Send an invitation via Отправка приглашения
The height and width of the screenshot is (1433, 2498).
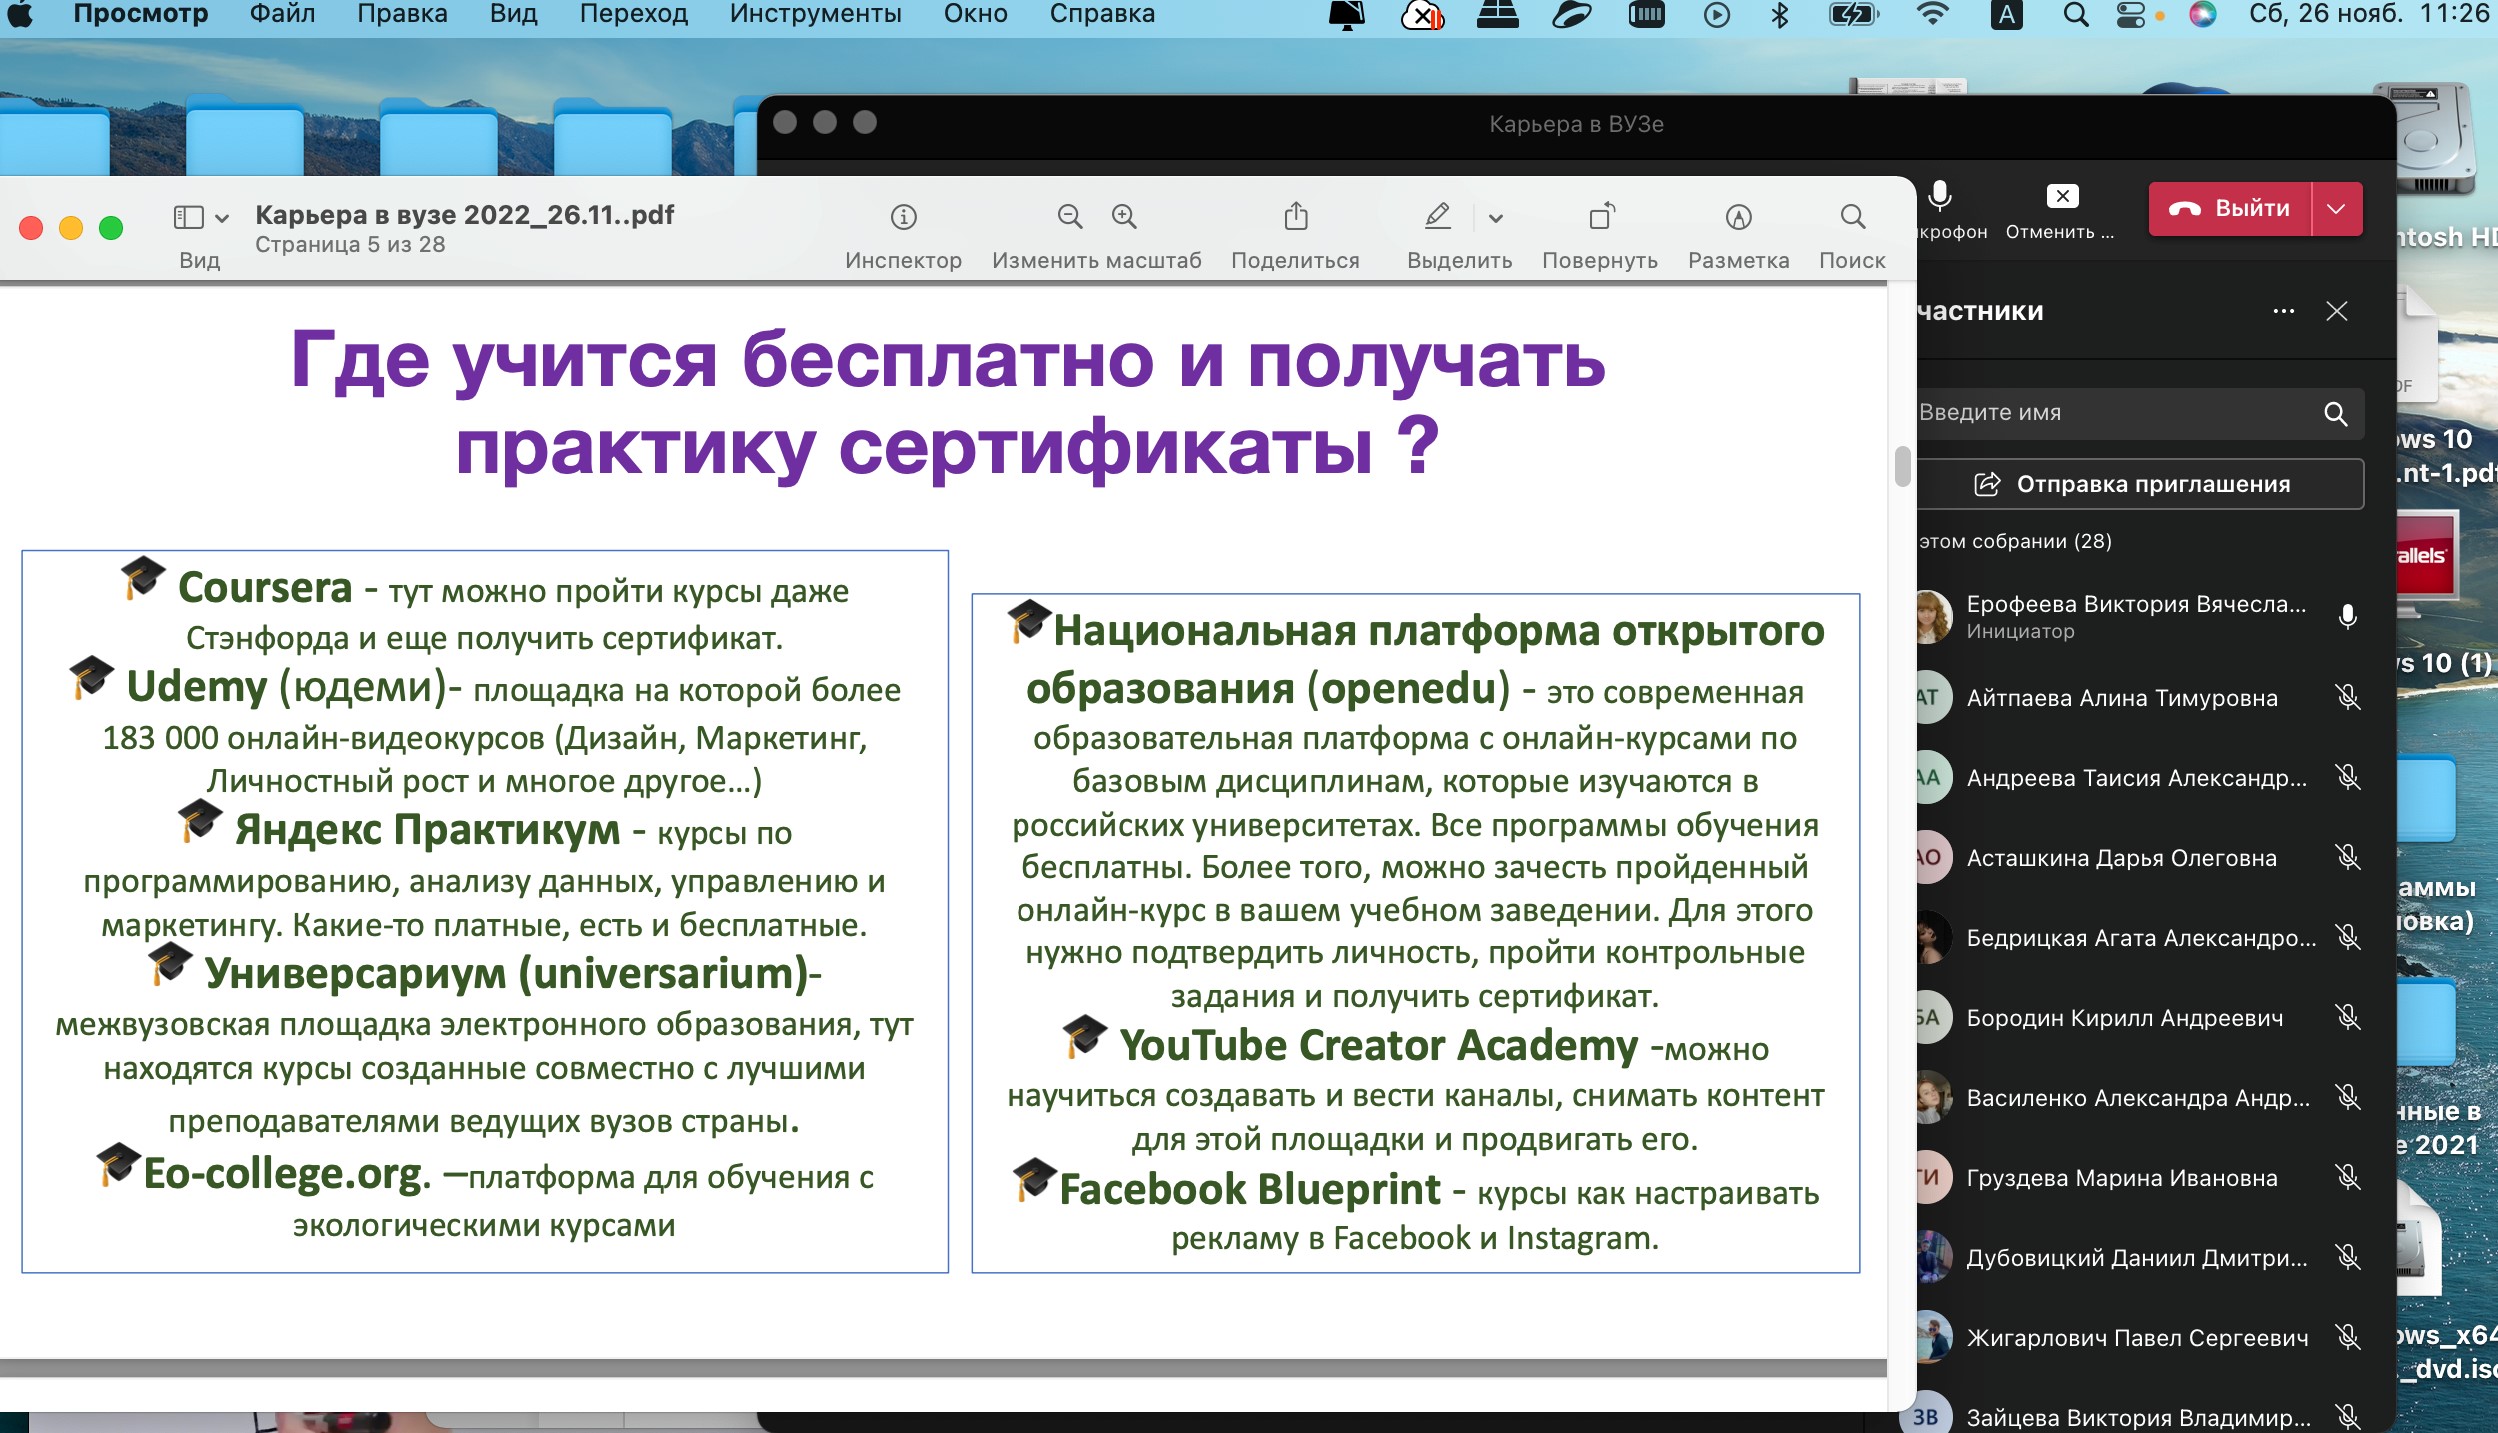tap(2140, 484)
